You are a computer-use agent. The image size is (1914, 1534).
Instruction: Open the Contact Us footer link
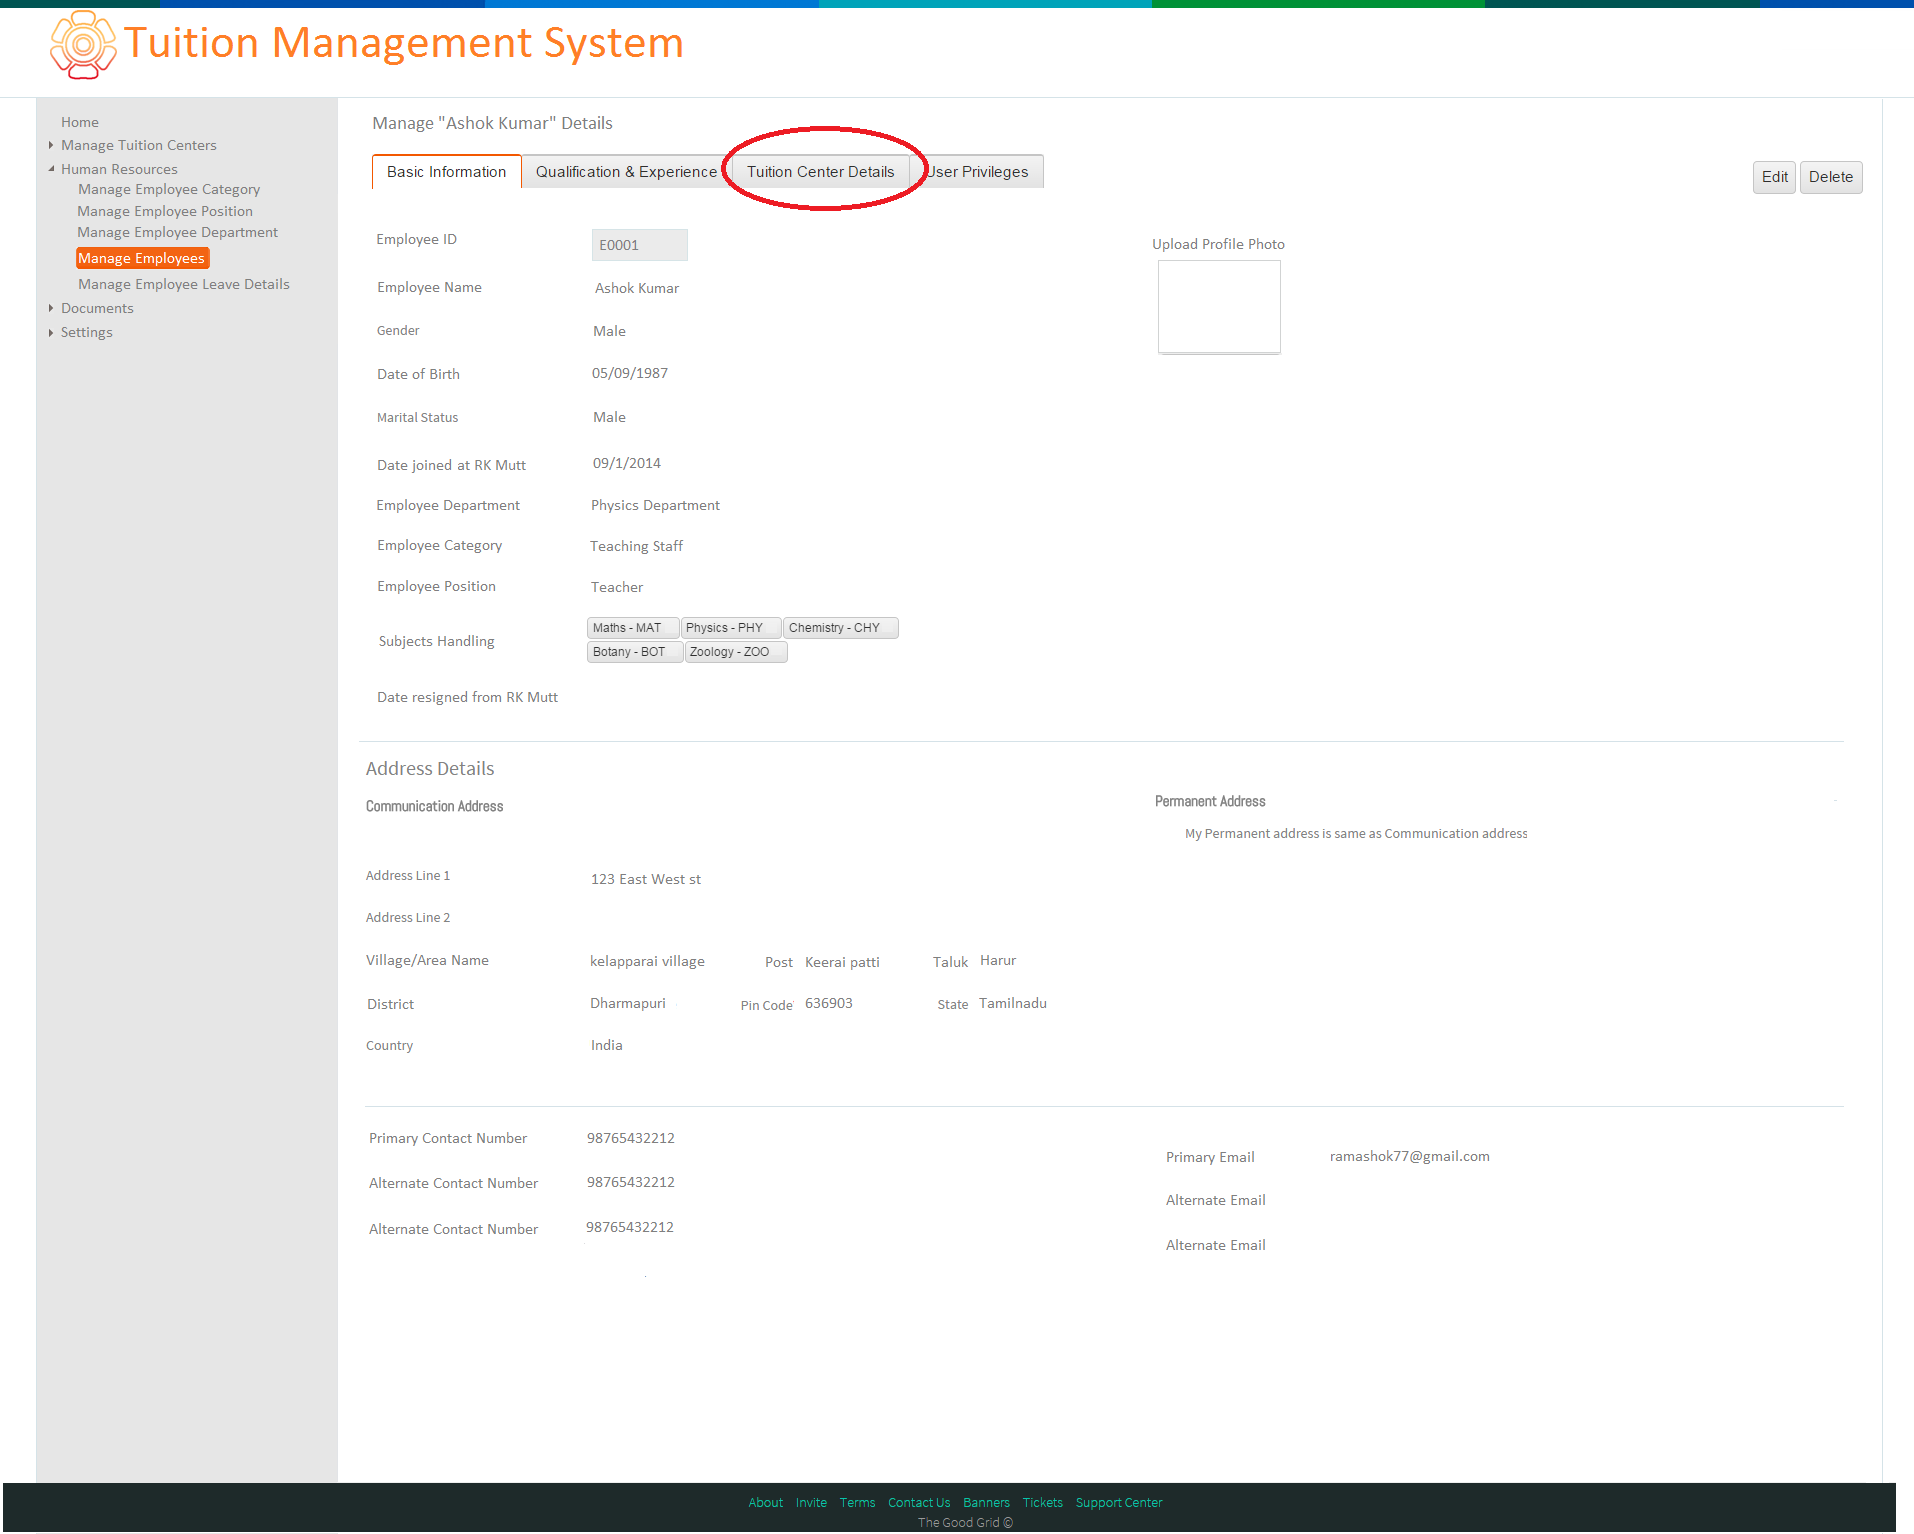(919, 1503)
